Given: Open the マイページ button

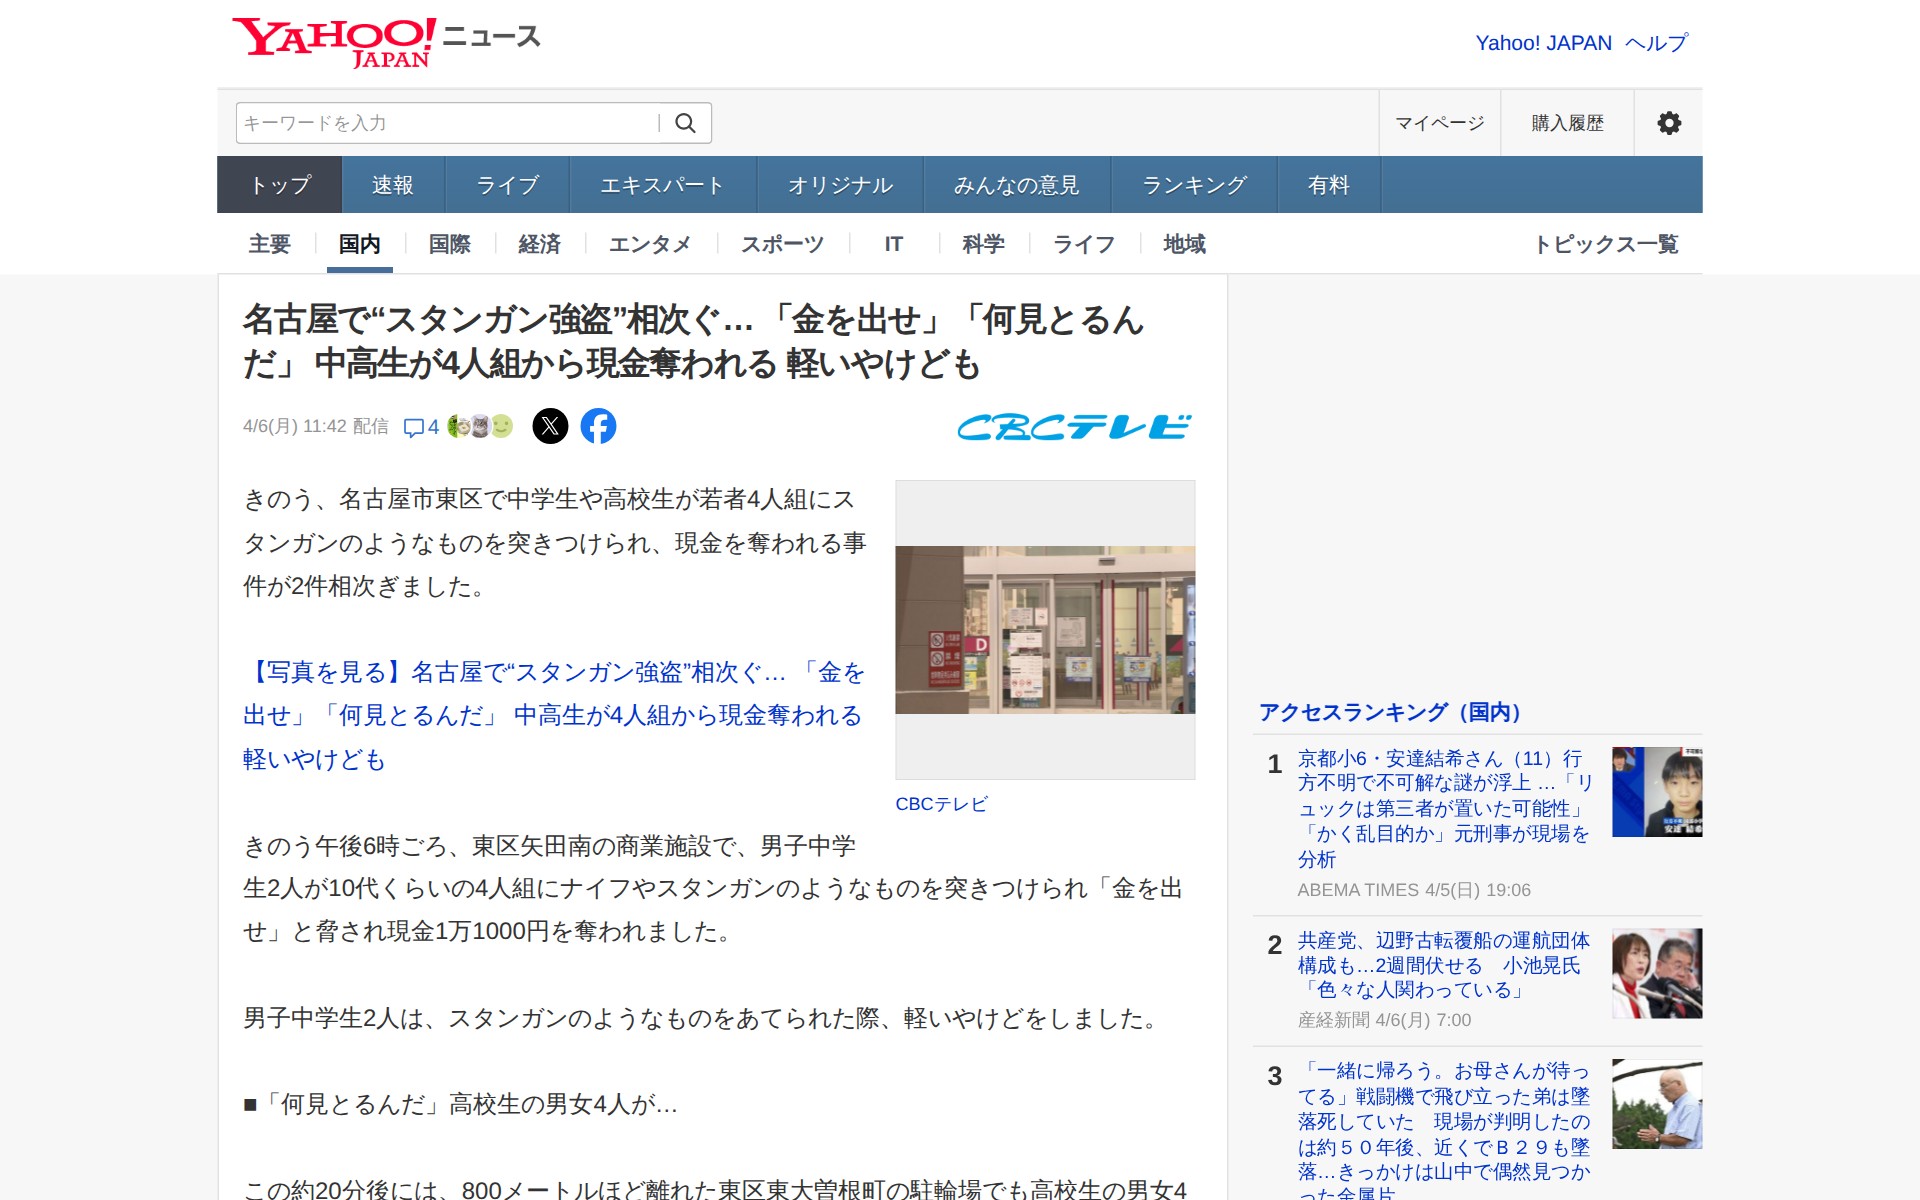Looking at the screenshot, I should click(1439, 123).
